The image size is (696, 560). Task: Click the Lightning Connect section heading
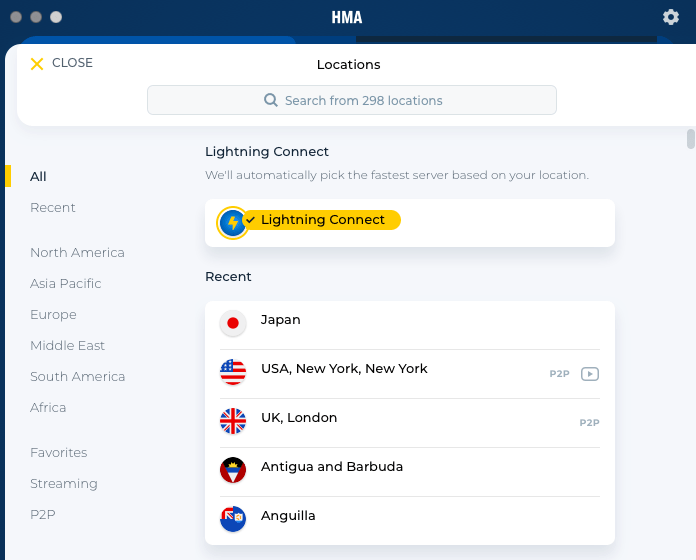click(x=267, y=152)
